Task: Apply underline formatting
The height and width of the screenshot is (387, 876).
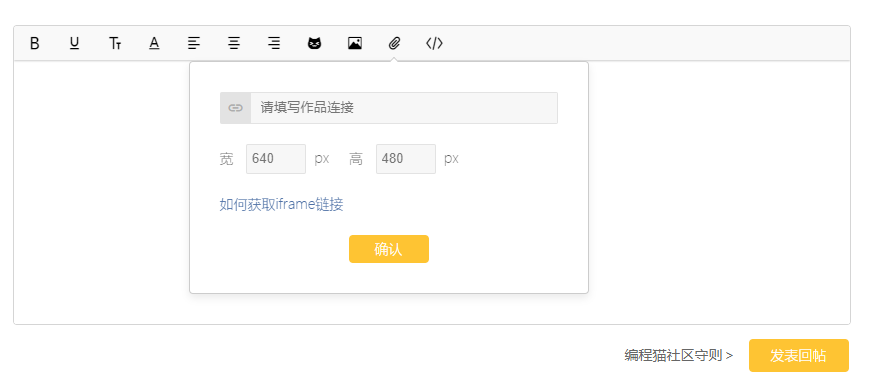Action: pyautogui.click(x=74, y=43)
